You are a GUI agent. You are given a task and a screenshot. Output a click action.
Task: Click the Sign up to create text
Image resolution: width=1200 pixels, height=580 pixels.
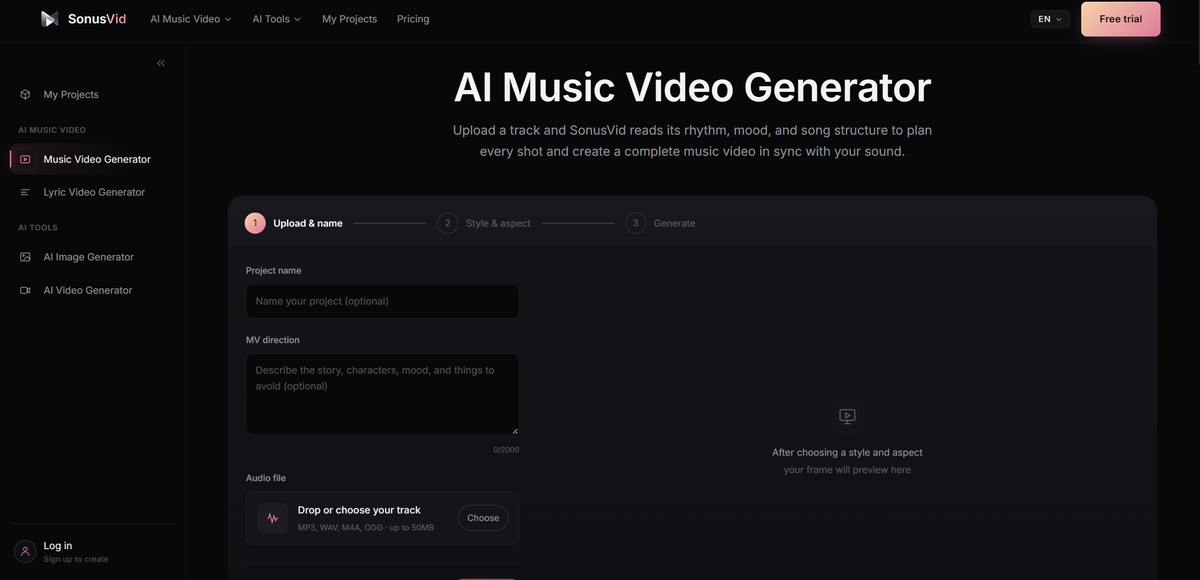(76, 559)
